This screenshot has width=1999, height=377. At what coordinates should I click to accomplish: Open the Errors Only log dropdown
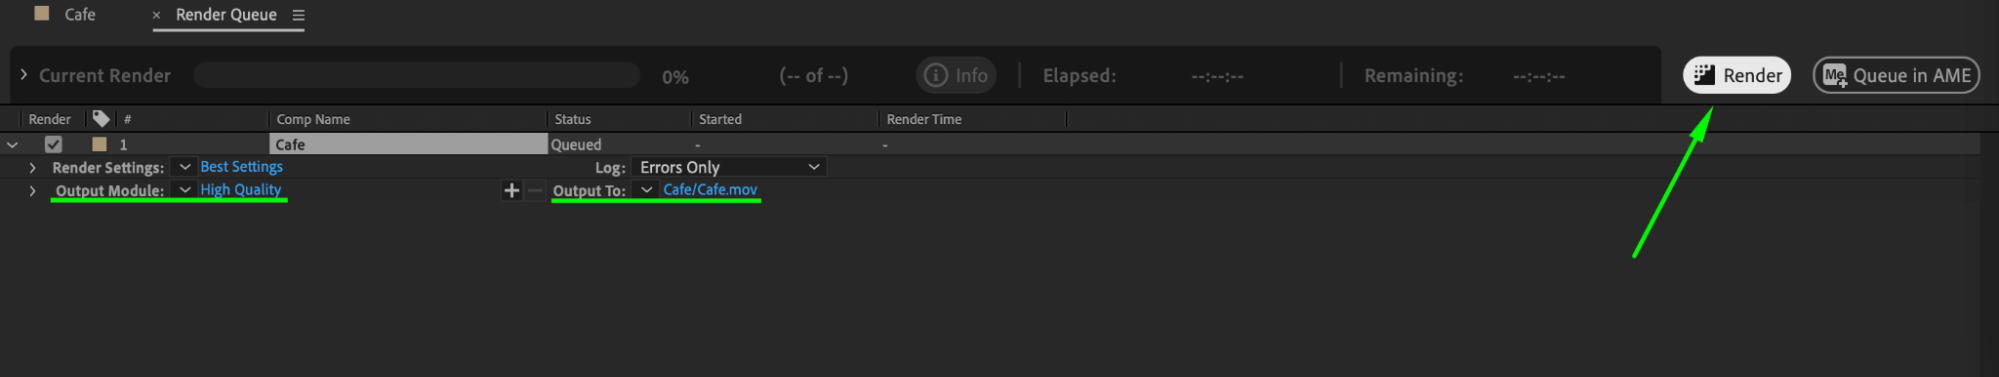pos(729,167)
